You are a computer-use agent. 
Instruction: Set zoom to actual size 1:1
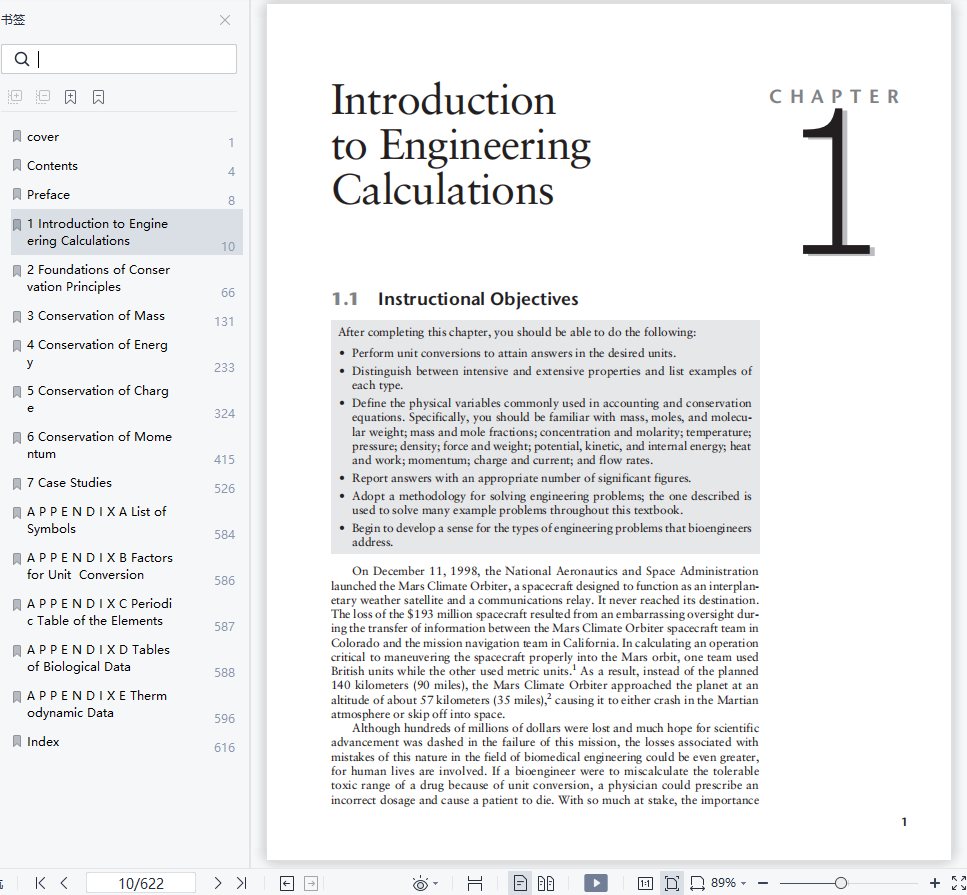click(645, 883)
